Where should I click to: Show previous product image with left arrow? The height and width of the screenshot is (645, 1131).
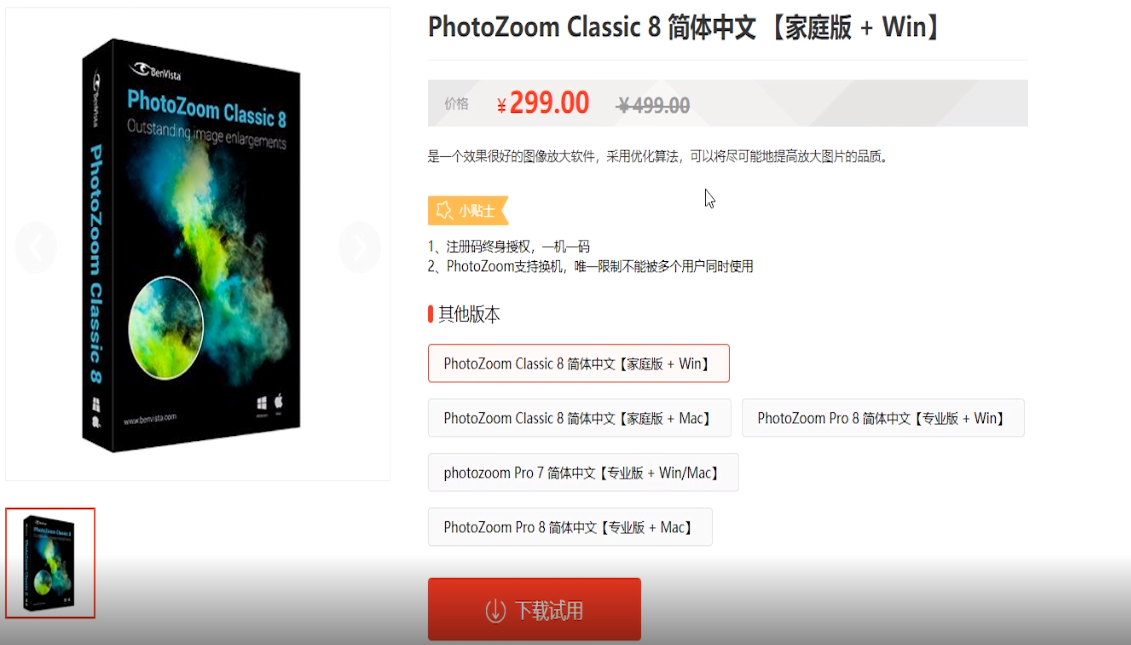point(36,247)
